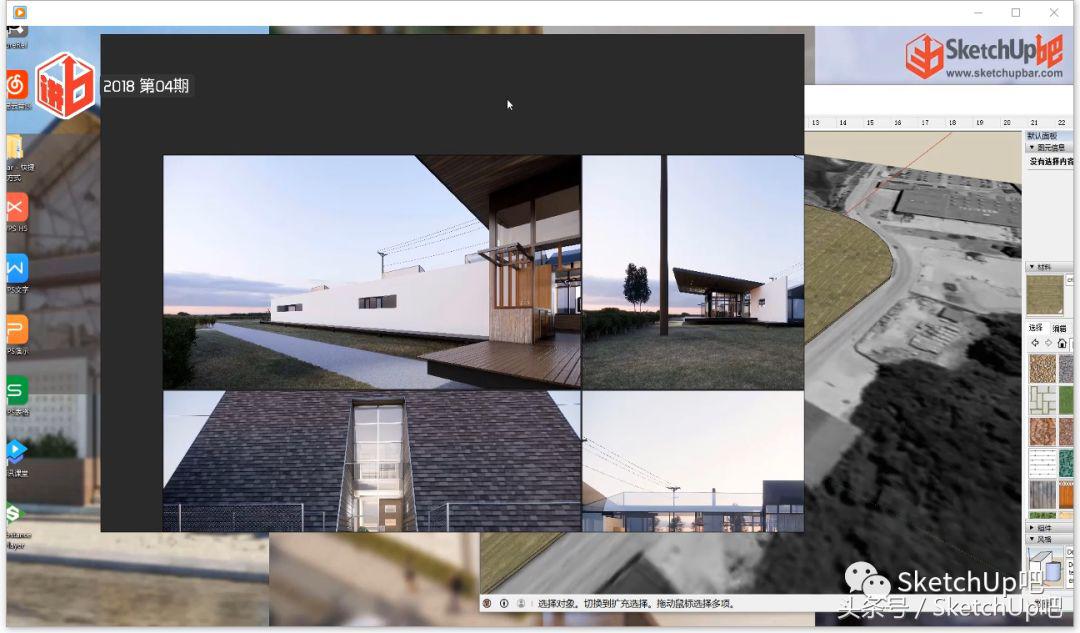Launch the WPS H5 desktop icon
This screenshot has width=1080, height=633.
(17, 207)
